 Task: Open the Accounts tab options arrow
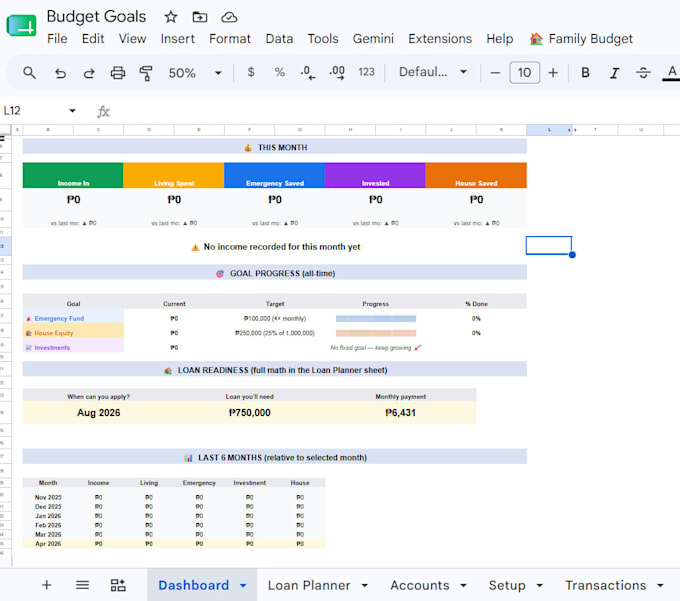tap(463, 586)
